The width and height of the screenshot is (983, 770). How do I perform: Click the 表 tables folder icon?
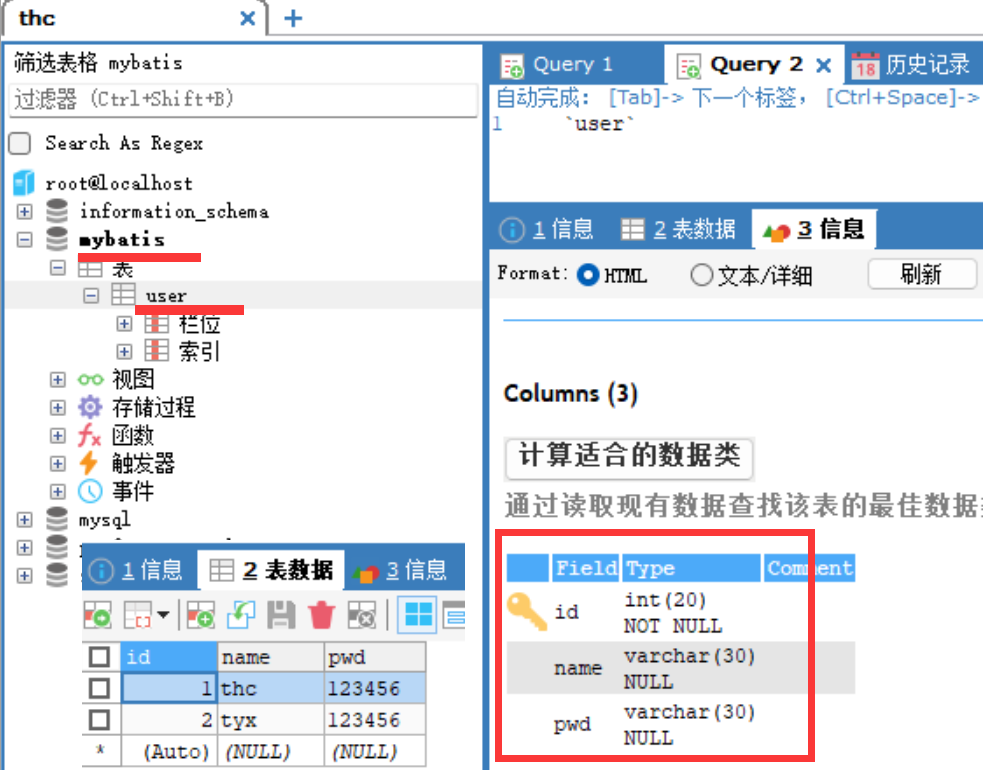[90, 269]
